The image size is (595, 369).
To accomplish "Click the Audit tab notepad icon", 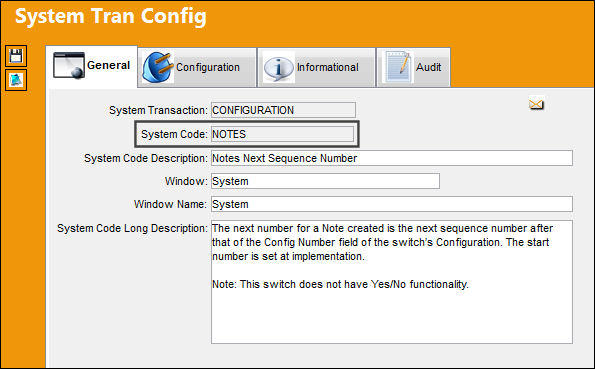I will [398, 67].
